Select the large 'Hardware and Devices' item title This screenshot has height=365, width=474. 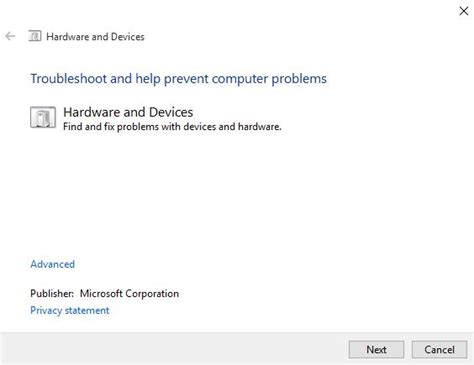tap(128, 112)
